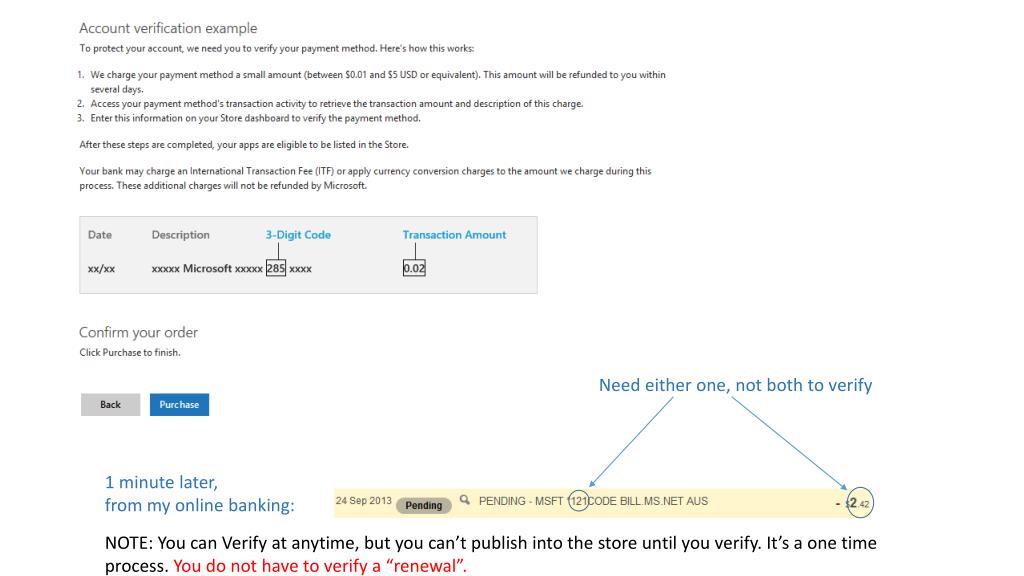This screenshot has width=1024, height=576.
Task: Click 'from my online banking:' caption
Action: tap(199, 505)
